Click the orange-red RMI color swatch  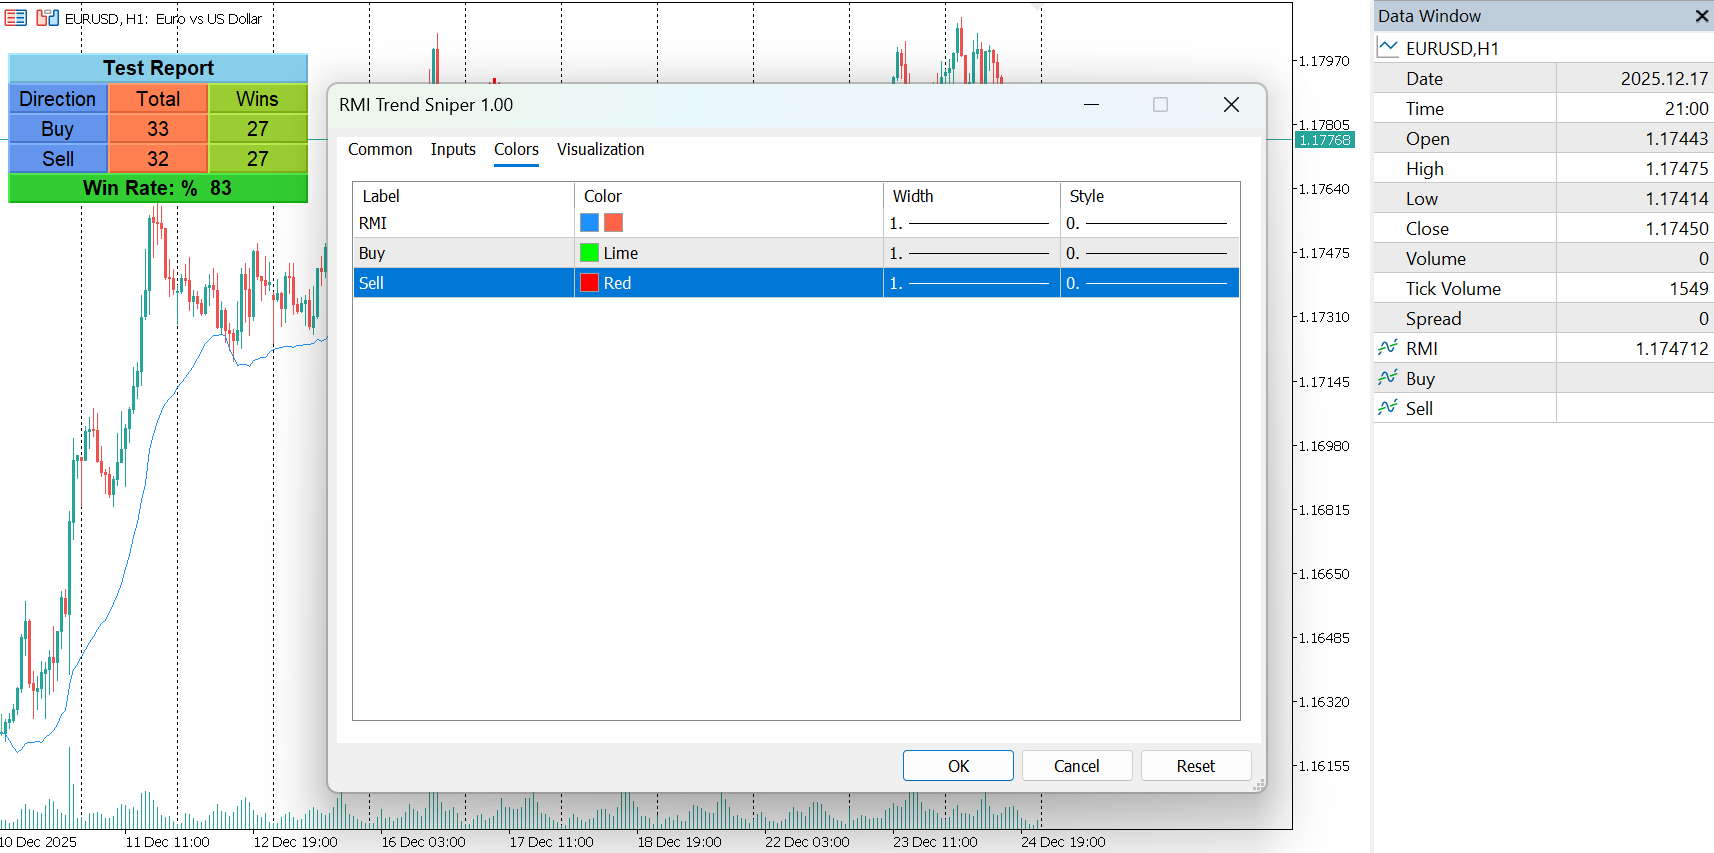[613, 223]
